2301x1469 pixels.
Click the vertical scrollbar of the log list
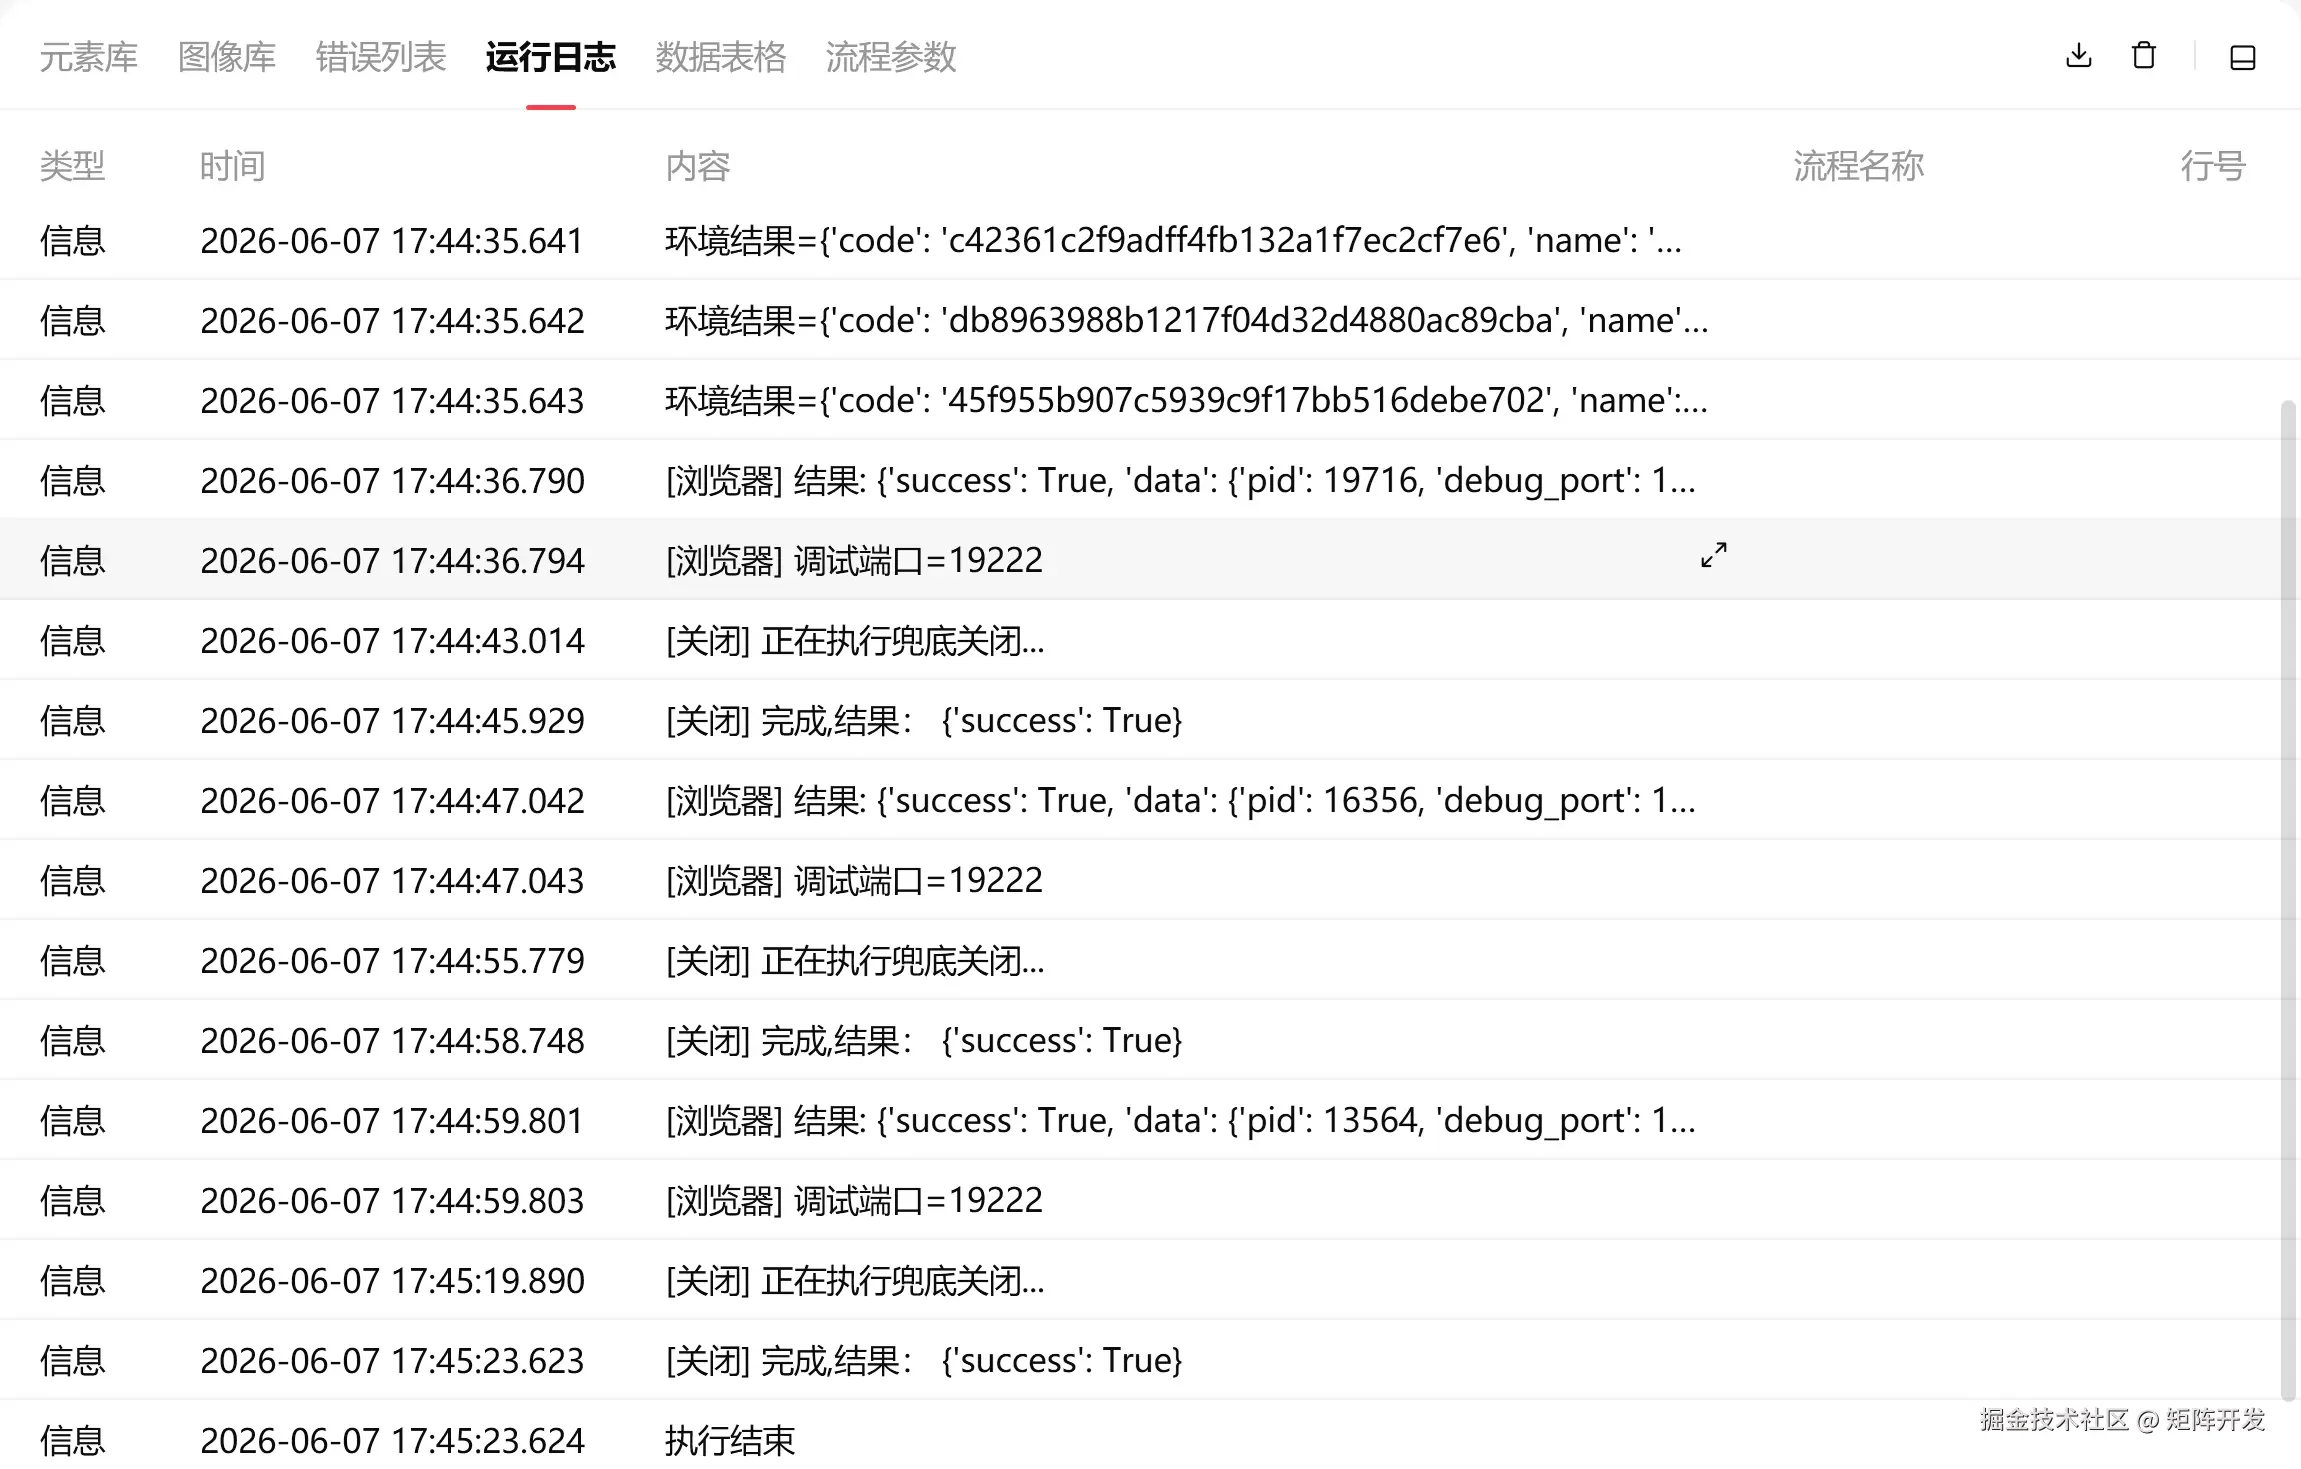[2287, 900]
